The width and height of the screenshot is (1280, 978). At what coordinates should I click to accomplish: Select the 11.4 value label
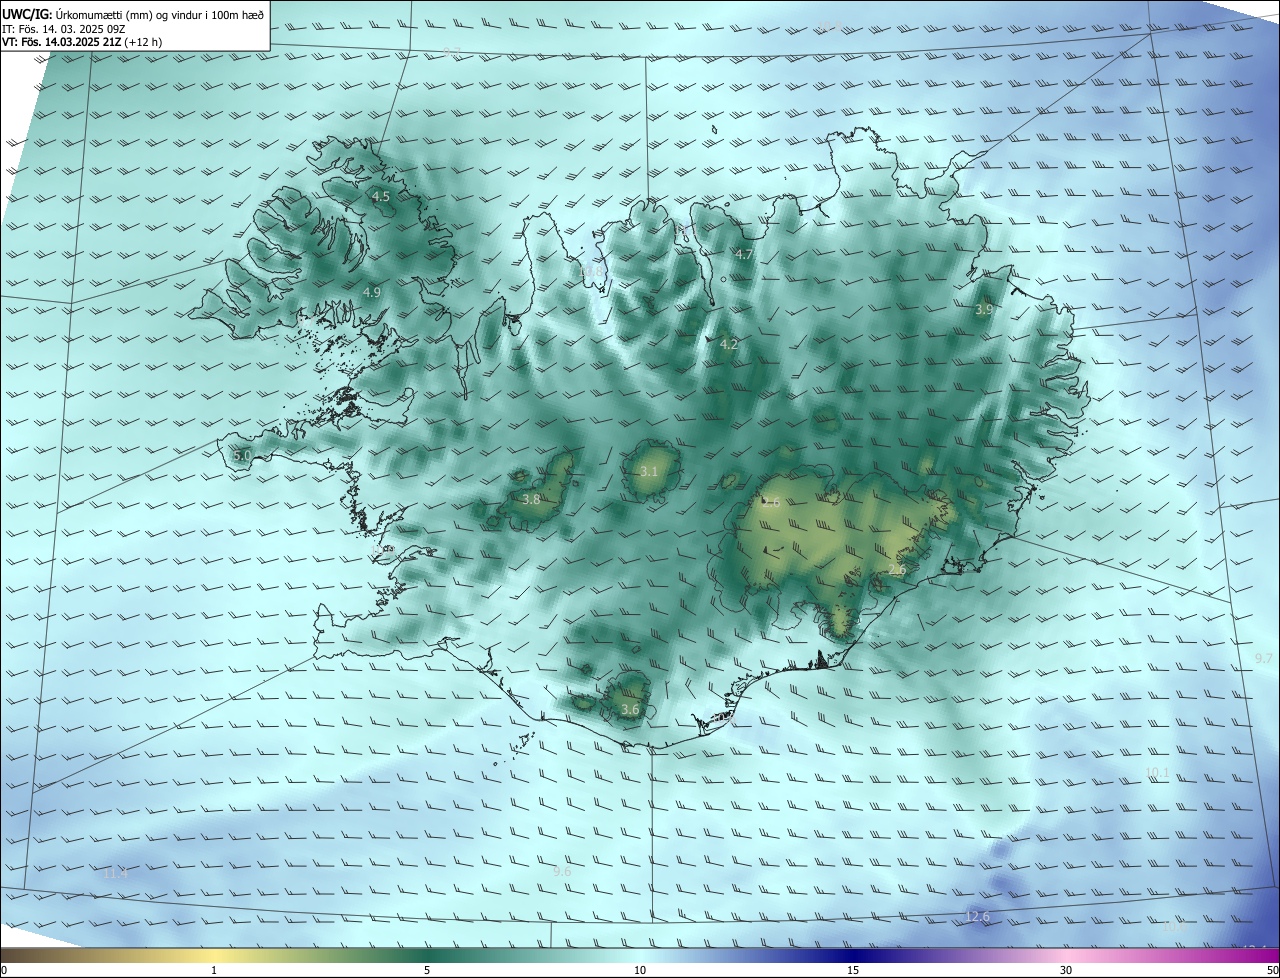click(x=116, y=874)
